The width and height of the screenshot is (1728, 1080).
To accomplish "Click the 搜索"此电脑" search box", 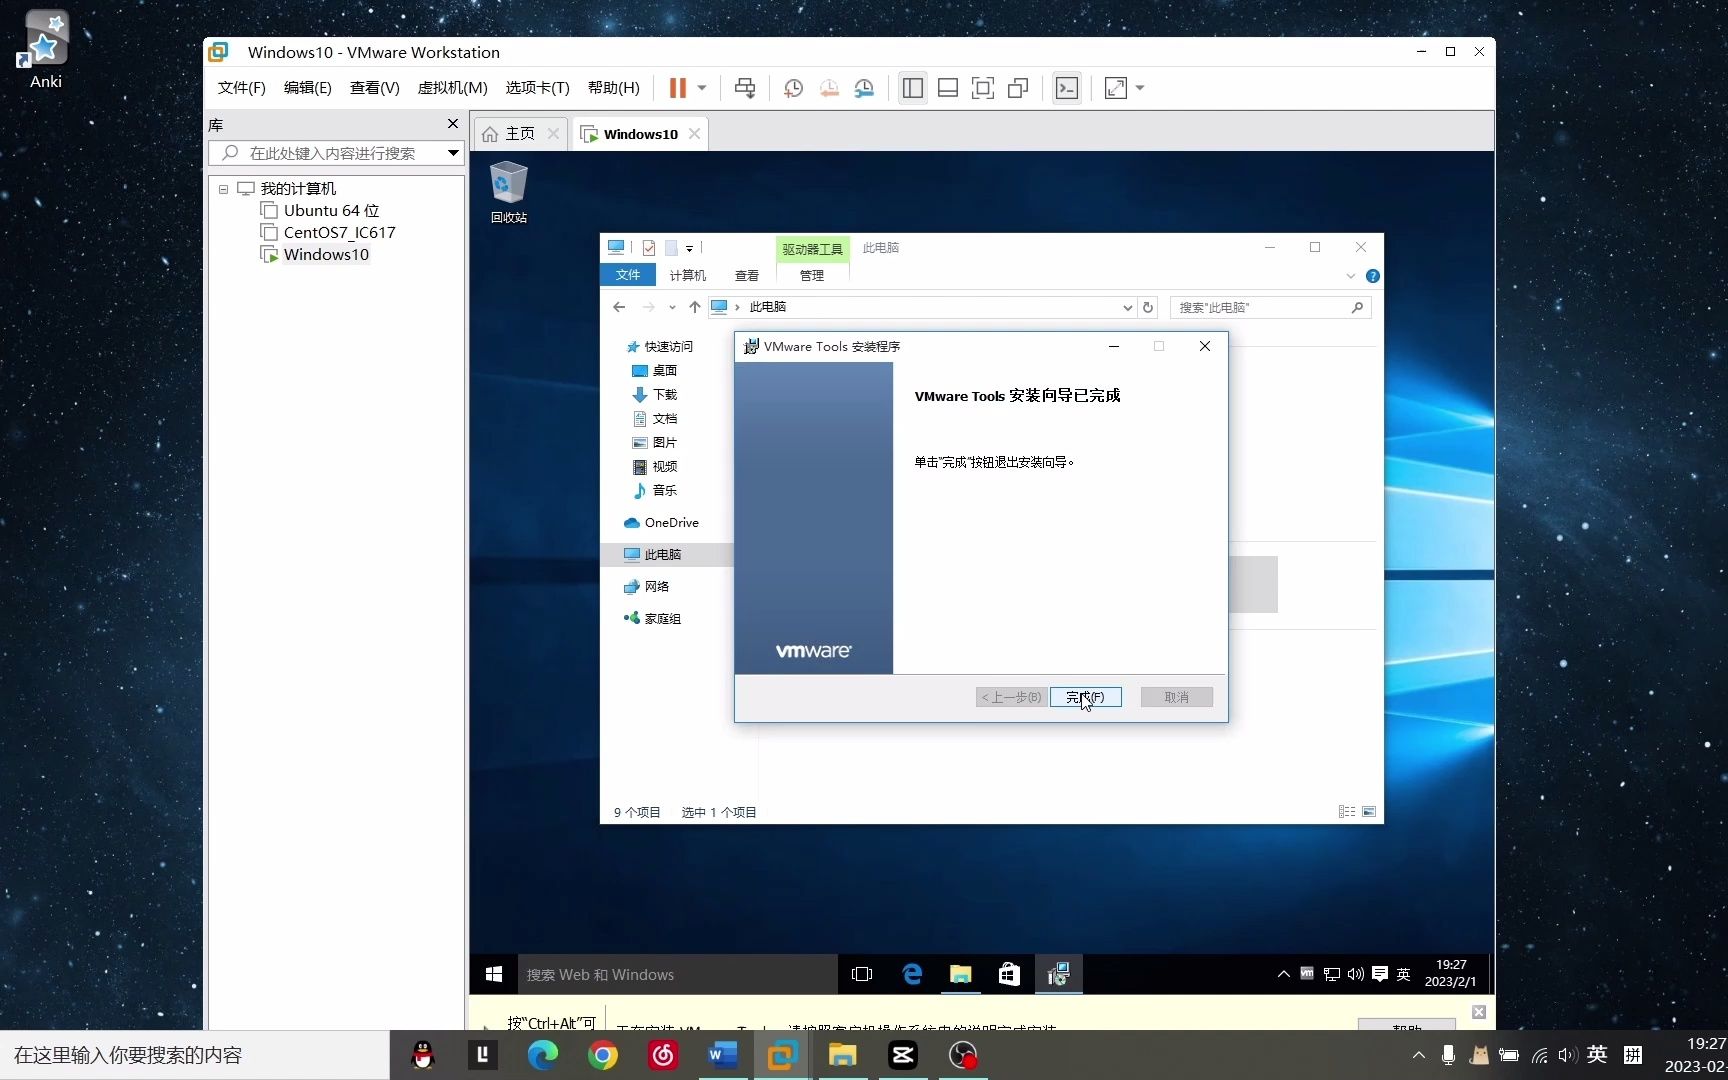I will (1270, 307).
